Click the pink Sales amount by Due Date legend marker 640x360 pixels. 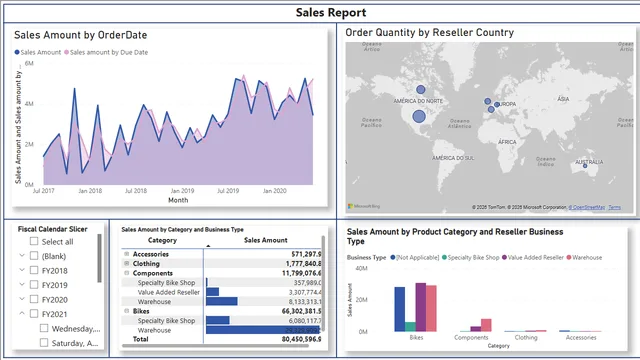pyautogui.click(x=67, y=52)
